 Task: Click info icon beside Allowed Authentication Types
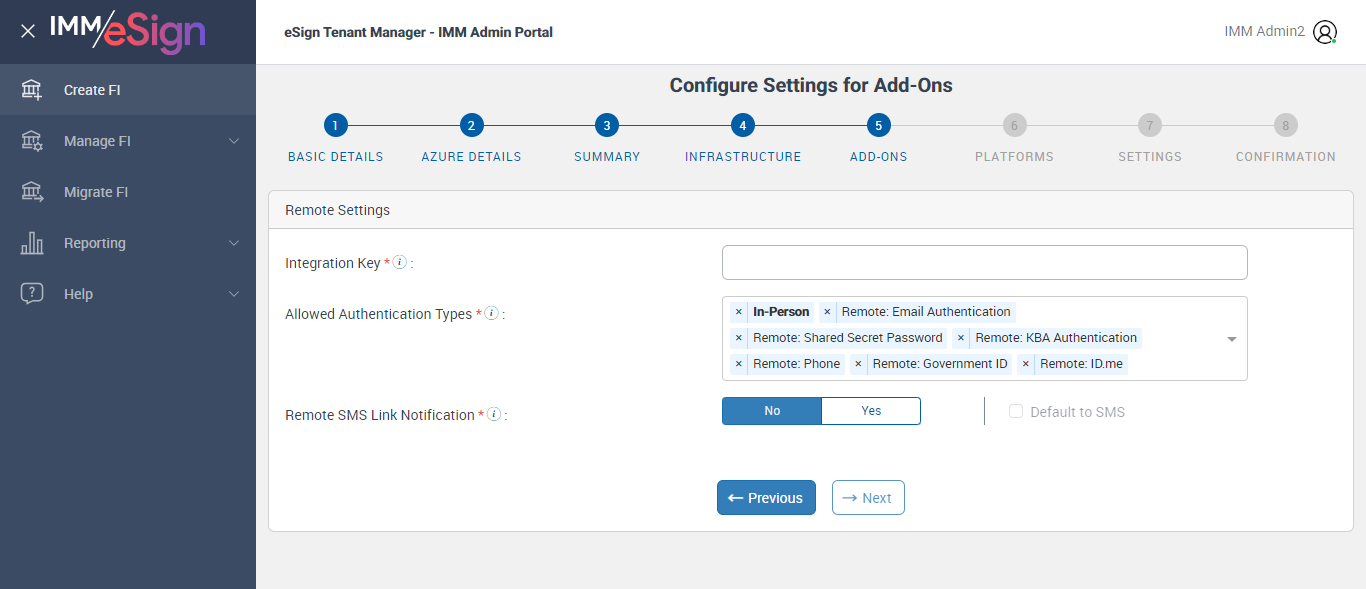pos(491,313)
